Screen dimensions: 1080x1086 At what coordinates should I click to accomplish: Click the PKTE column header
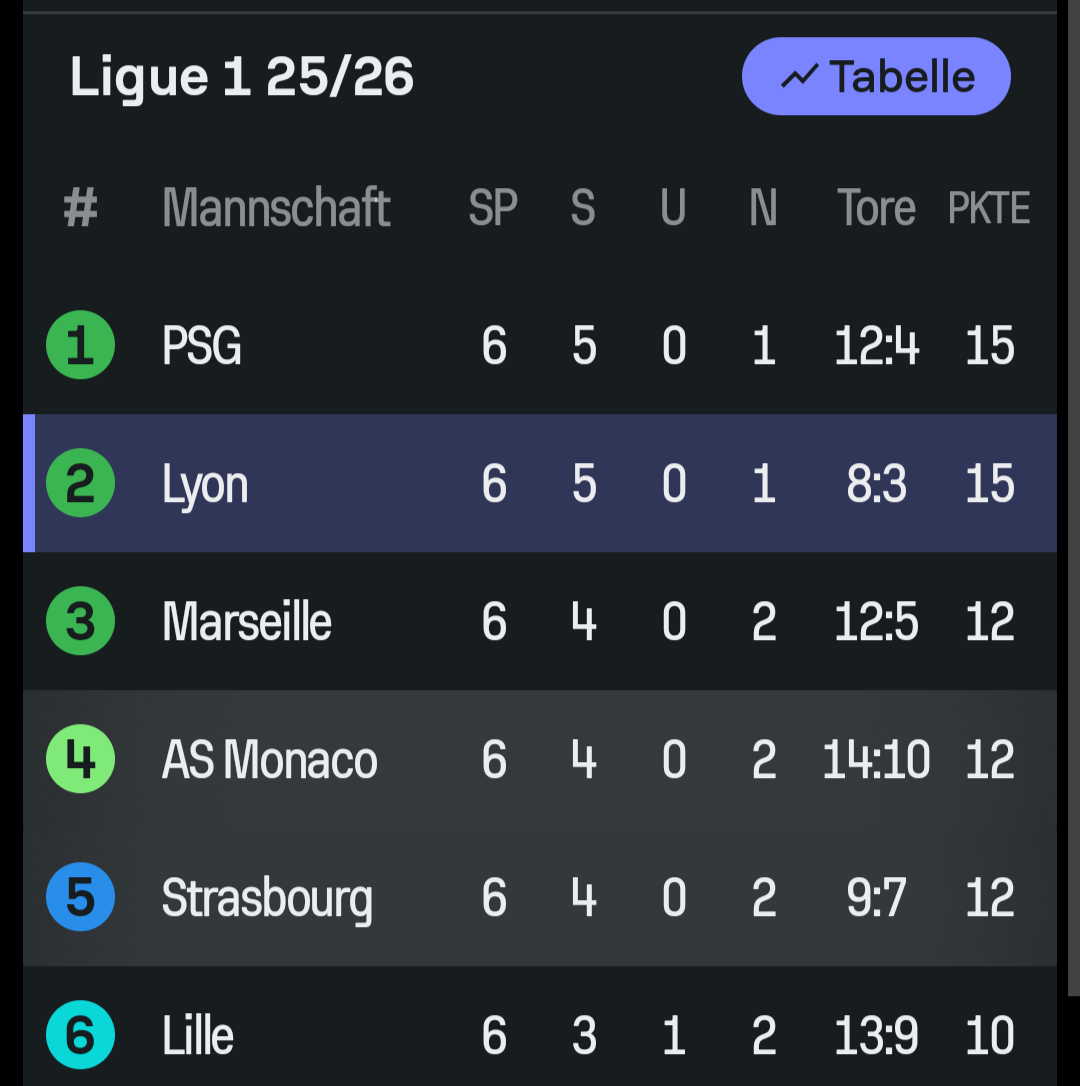989,208
